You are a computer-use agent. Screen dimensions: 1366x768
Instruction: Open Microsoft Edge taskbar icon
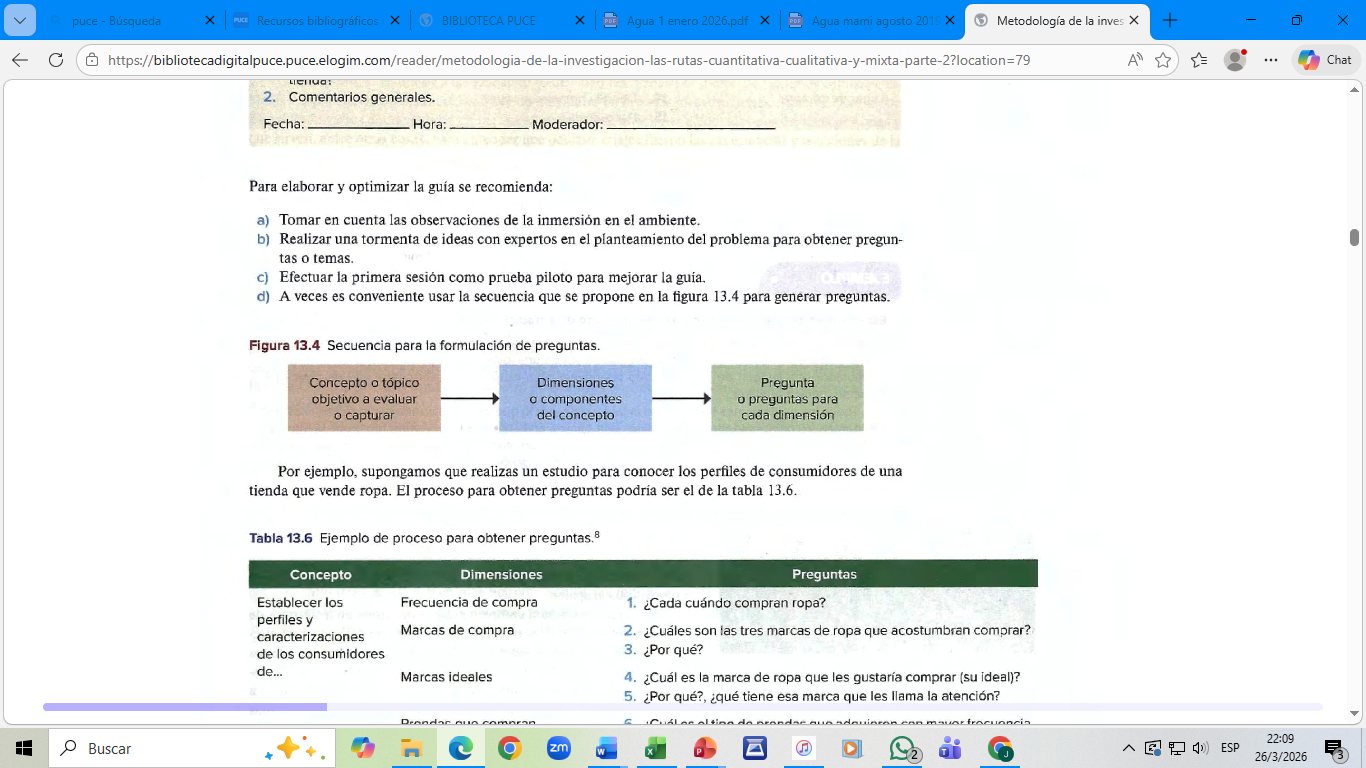click(460, 748)
